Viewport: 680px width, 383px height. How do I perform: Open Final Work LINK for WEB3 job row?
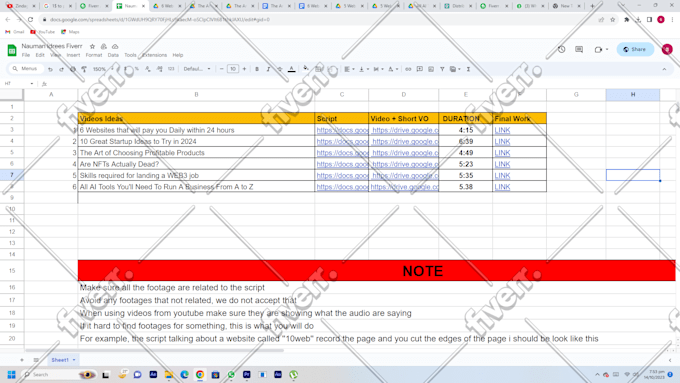pyautogui.click(x=502, y=175)
